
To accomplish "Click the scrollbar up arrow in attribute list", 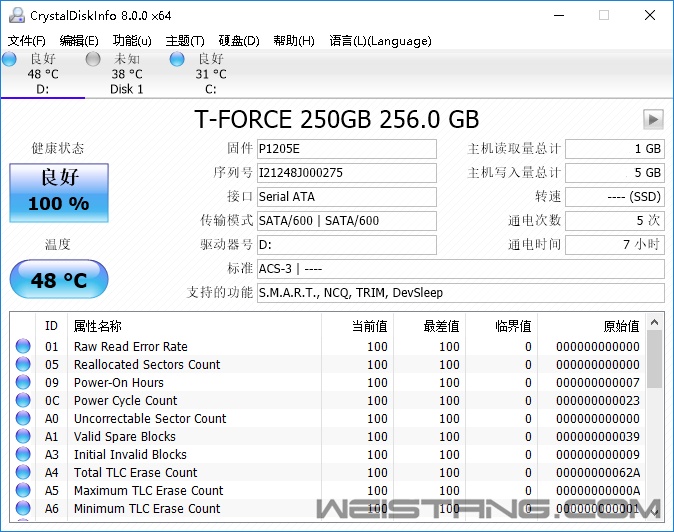I will pos(655,322).
